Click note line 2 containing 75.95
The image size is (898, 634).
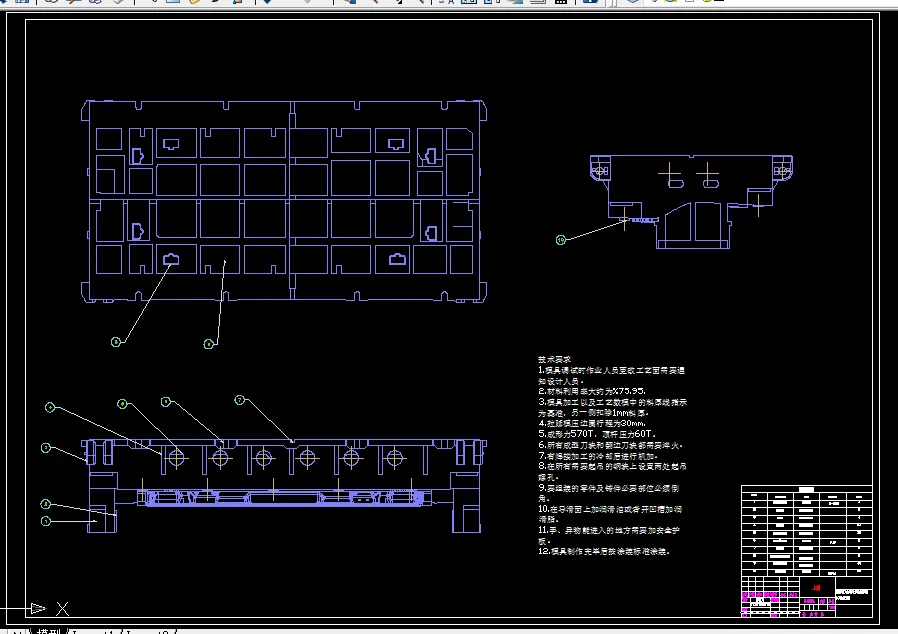(x=592, y=391)
